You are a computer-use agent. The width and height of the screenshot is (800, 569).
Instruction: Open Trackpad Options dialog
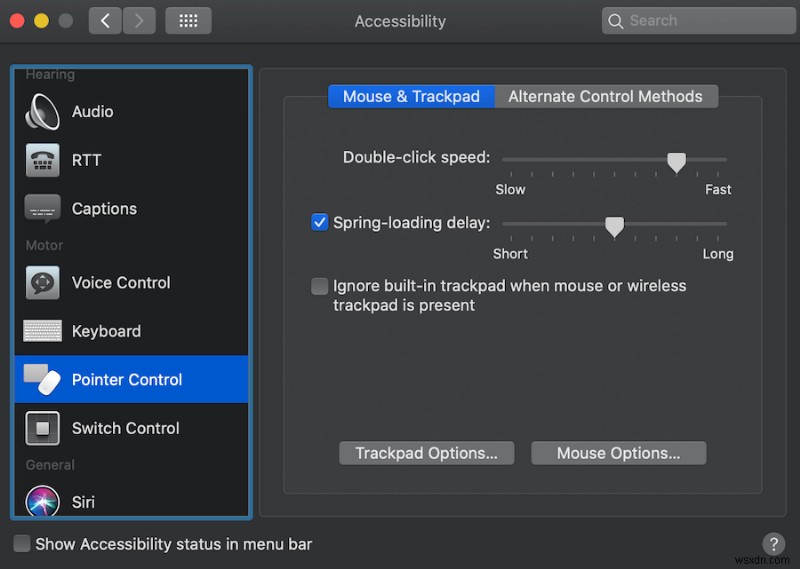click(x=426, y=453)
